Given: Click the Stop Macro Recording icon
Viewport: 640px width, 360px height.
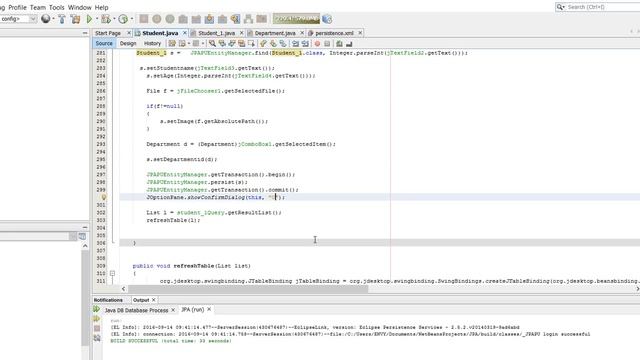Looking at the screenshot, I should pos(327,43).
